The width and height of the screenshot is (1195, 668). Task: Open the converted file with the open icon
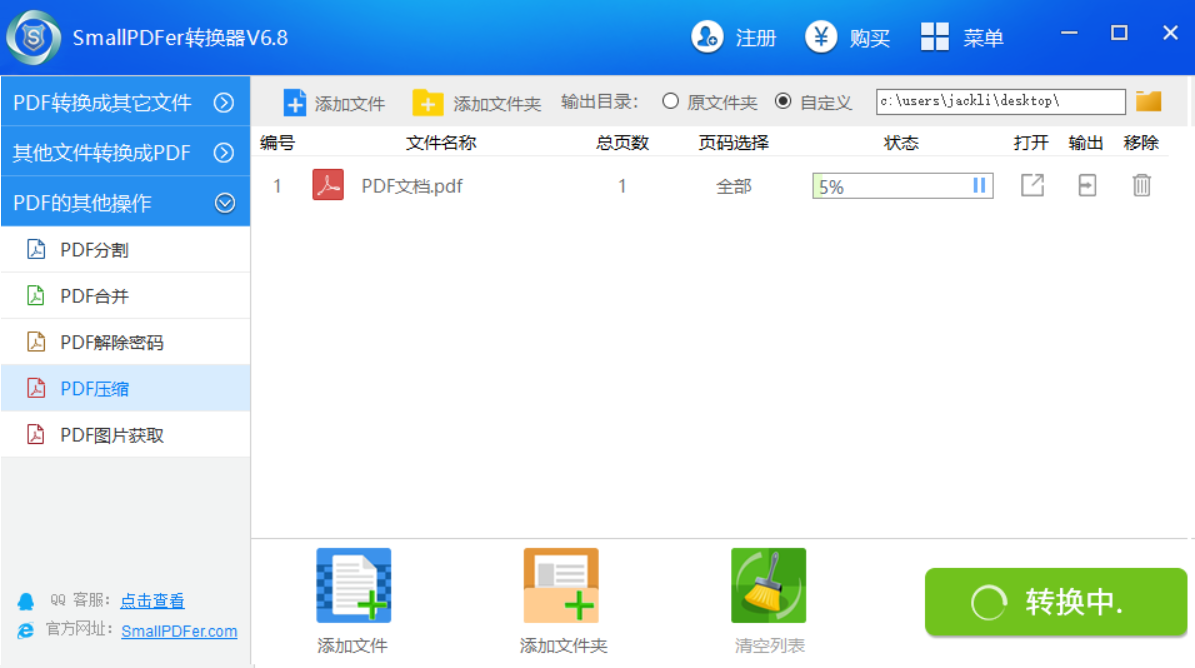(x=1032, y=186)
